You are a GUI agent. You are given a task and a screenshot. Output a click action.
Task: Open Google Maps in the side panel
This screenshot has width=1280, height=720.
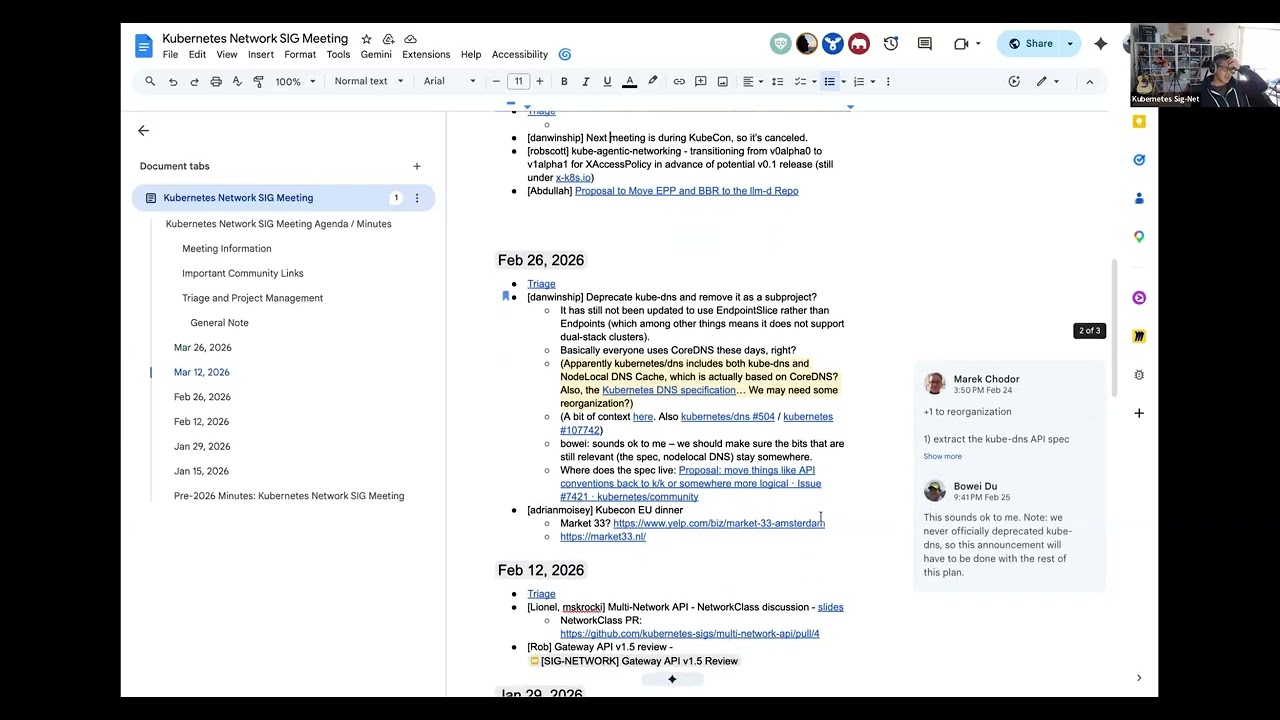point(1139,236)
